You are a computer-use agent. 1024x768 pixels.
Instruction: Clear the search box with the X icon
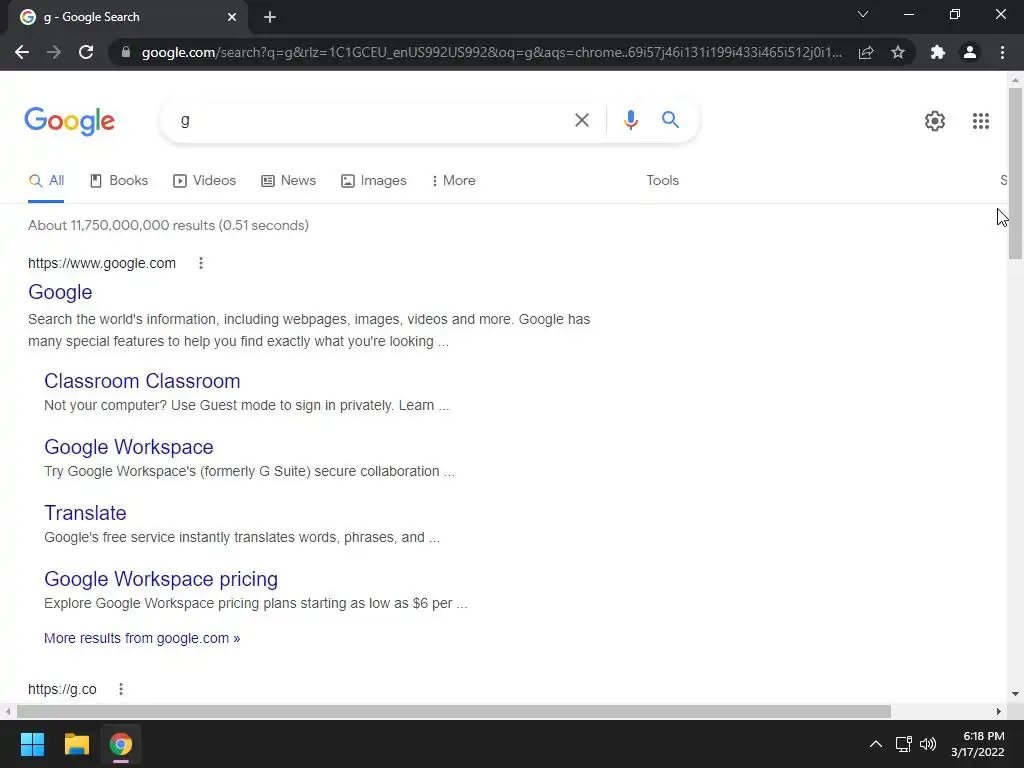point(581,120)
